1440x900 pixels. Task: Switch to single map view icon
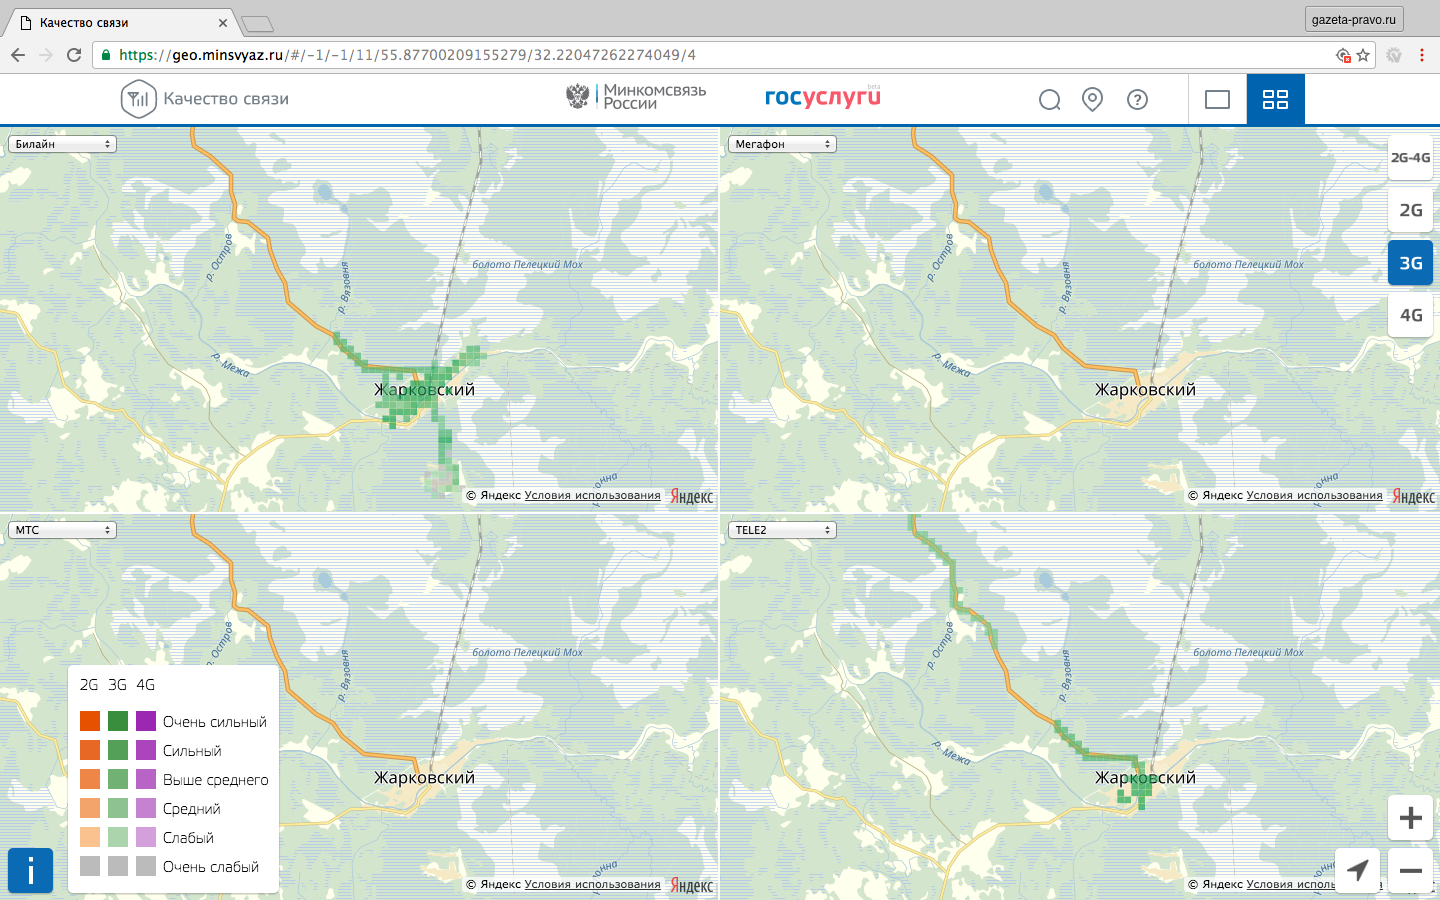[1217, 99]
